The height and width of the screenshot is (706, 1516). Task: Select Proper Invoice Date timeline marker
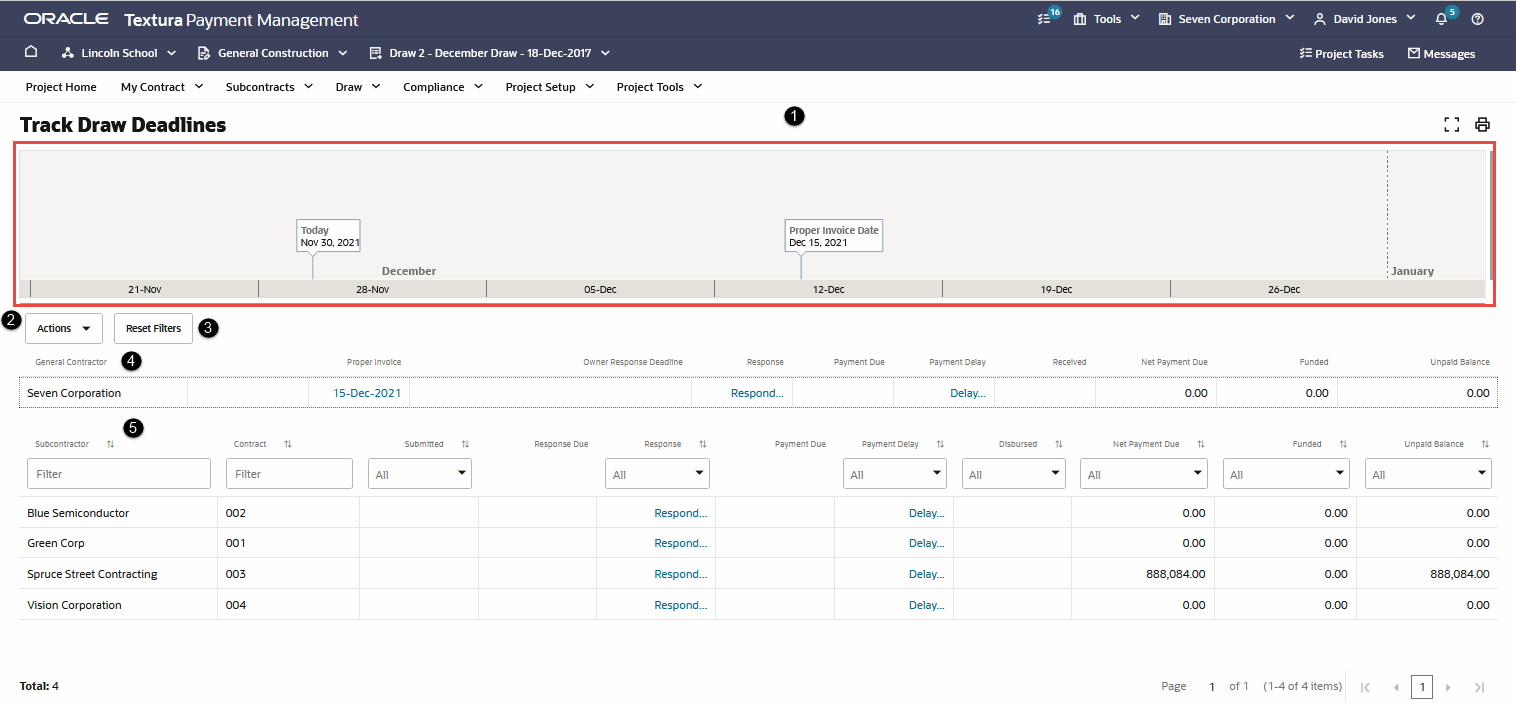[x=833, y=236]
